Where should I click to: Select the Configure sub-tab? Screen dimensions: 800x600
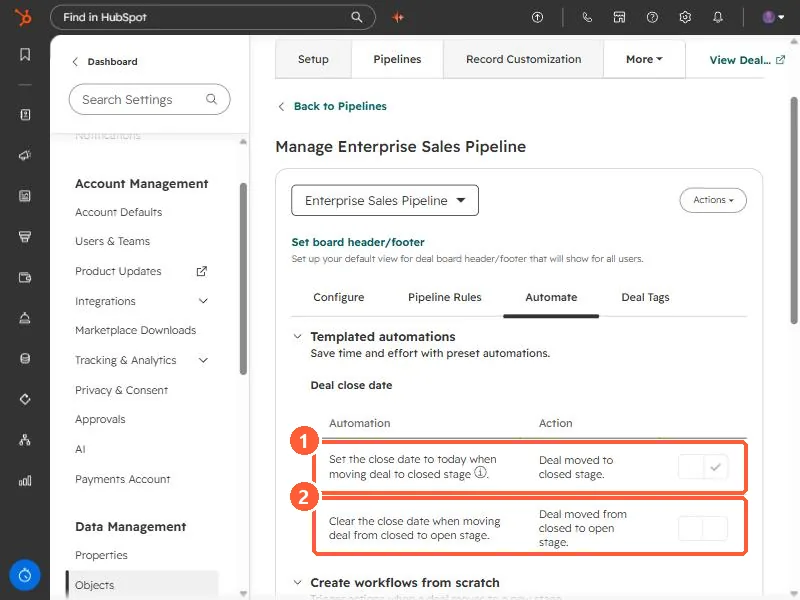(339, 297)
